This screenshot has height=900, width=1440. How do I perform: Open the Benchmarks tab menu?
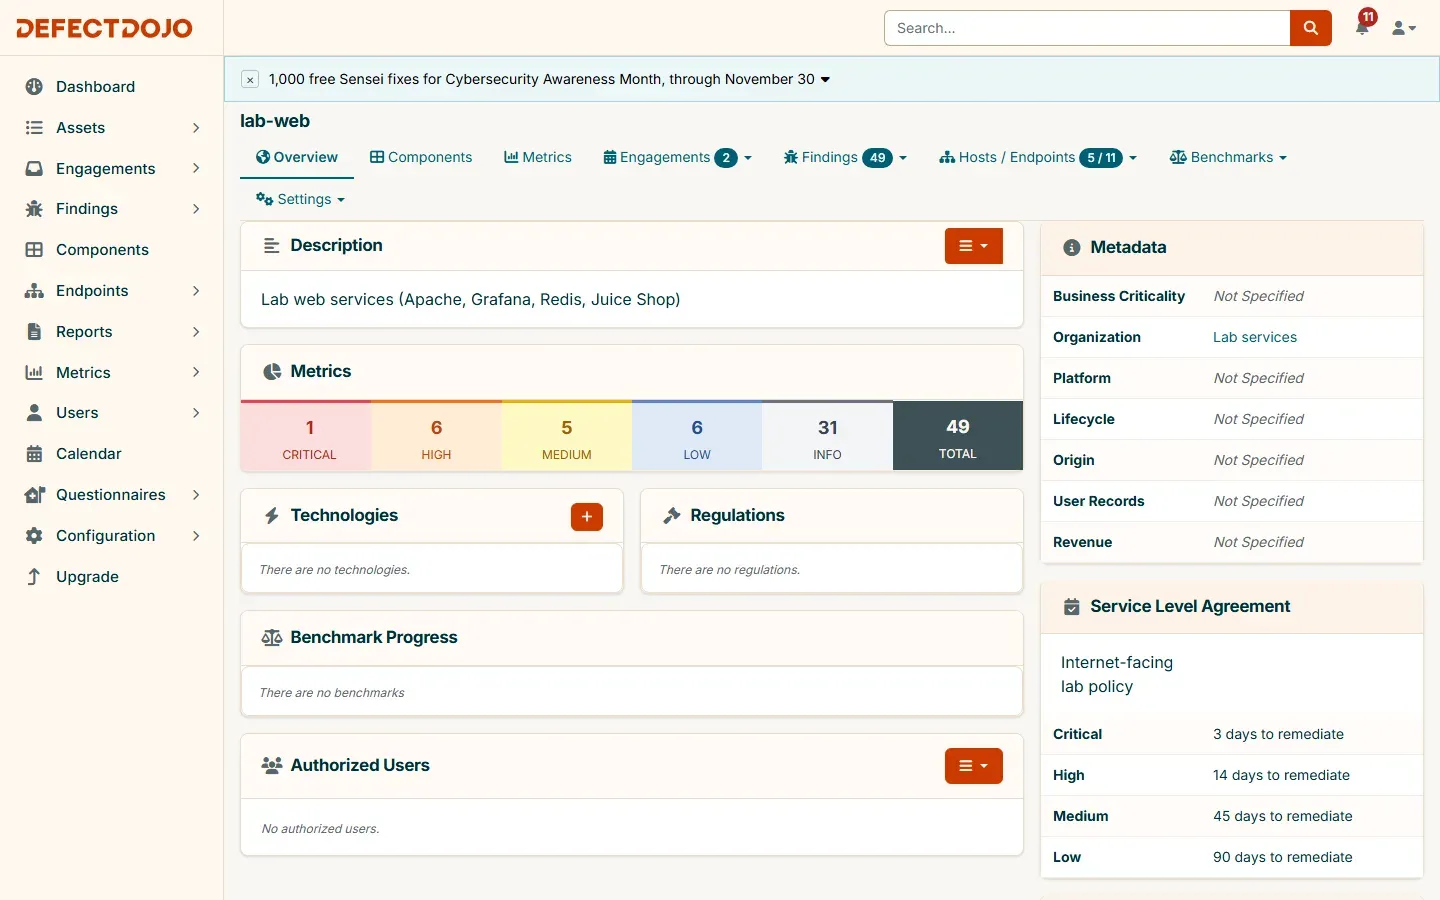[x=1228, y=157]
